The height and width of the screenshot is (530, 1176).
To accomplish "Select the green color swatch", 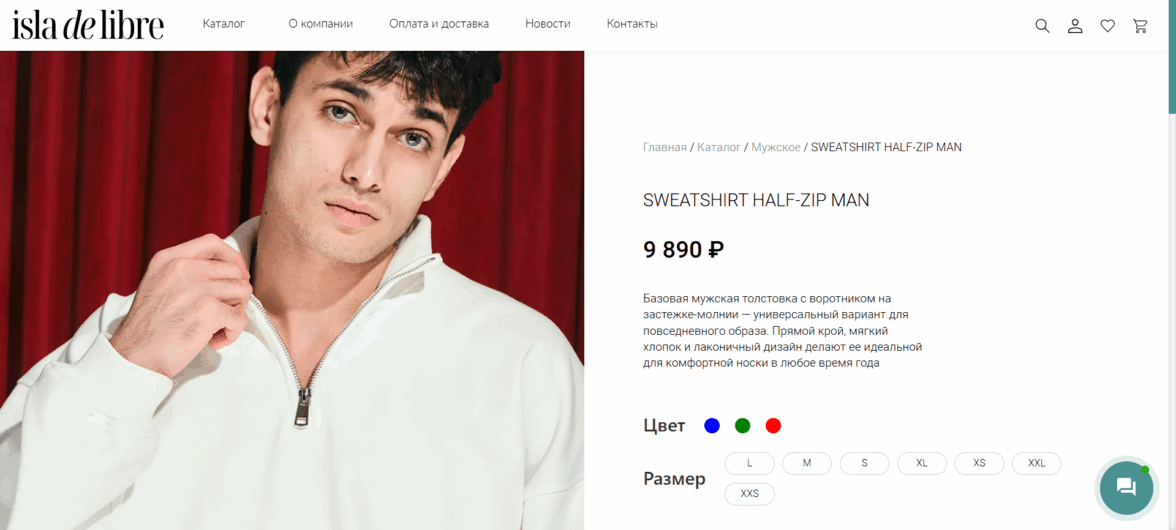I will [742, 426].
